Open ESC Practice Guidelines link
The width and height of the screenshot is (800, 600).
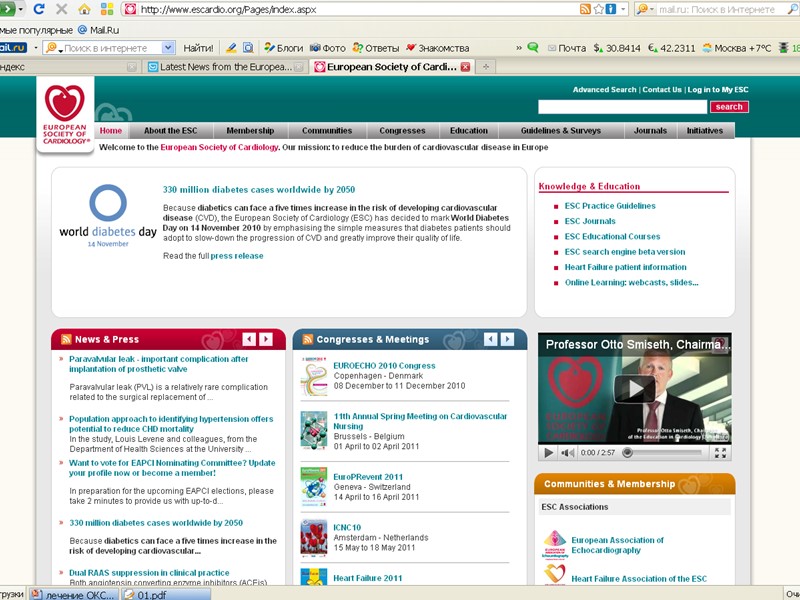coord(610,206)
